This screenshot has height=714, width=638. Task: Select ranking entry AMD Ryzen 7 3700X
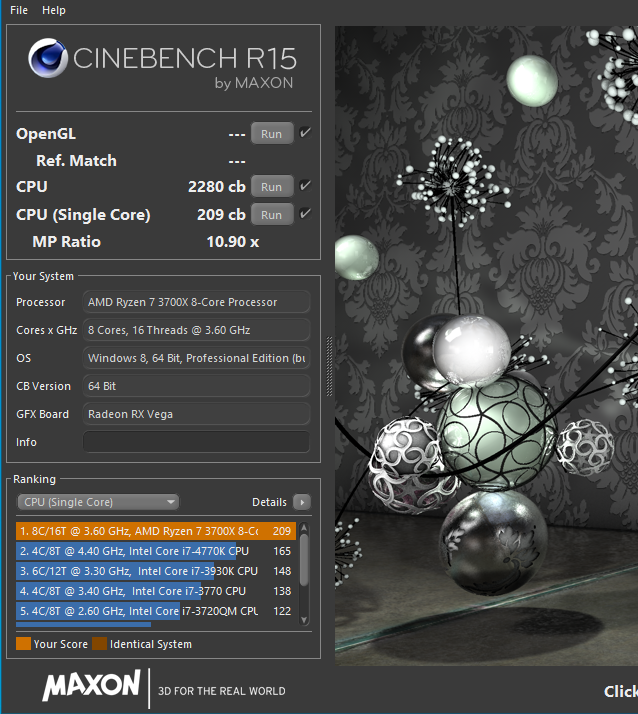(156, 531)
